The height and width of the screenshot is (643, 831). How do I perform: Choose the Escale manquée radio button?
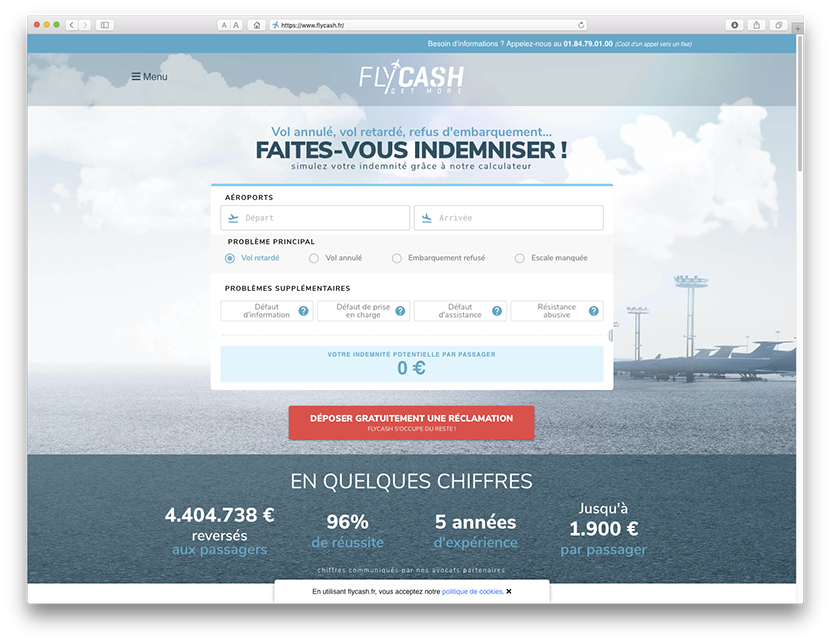point(519,258)
